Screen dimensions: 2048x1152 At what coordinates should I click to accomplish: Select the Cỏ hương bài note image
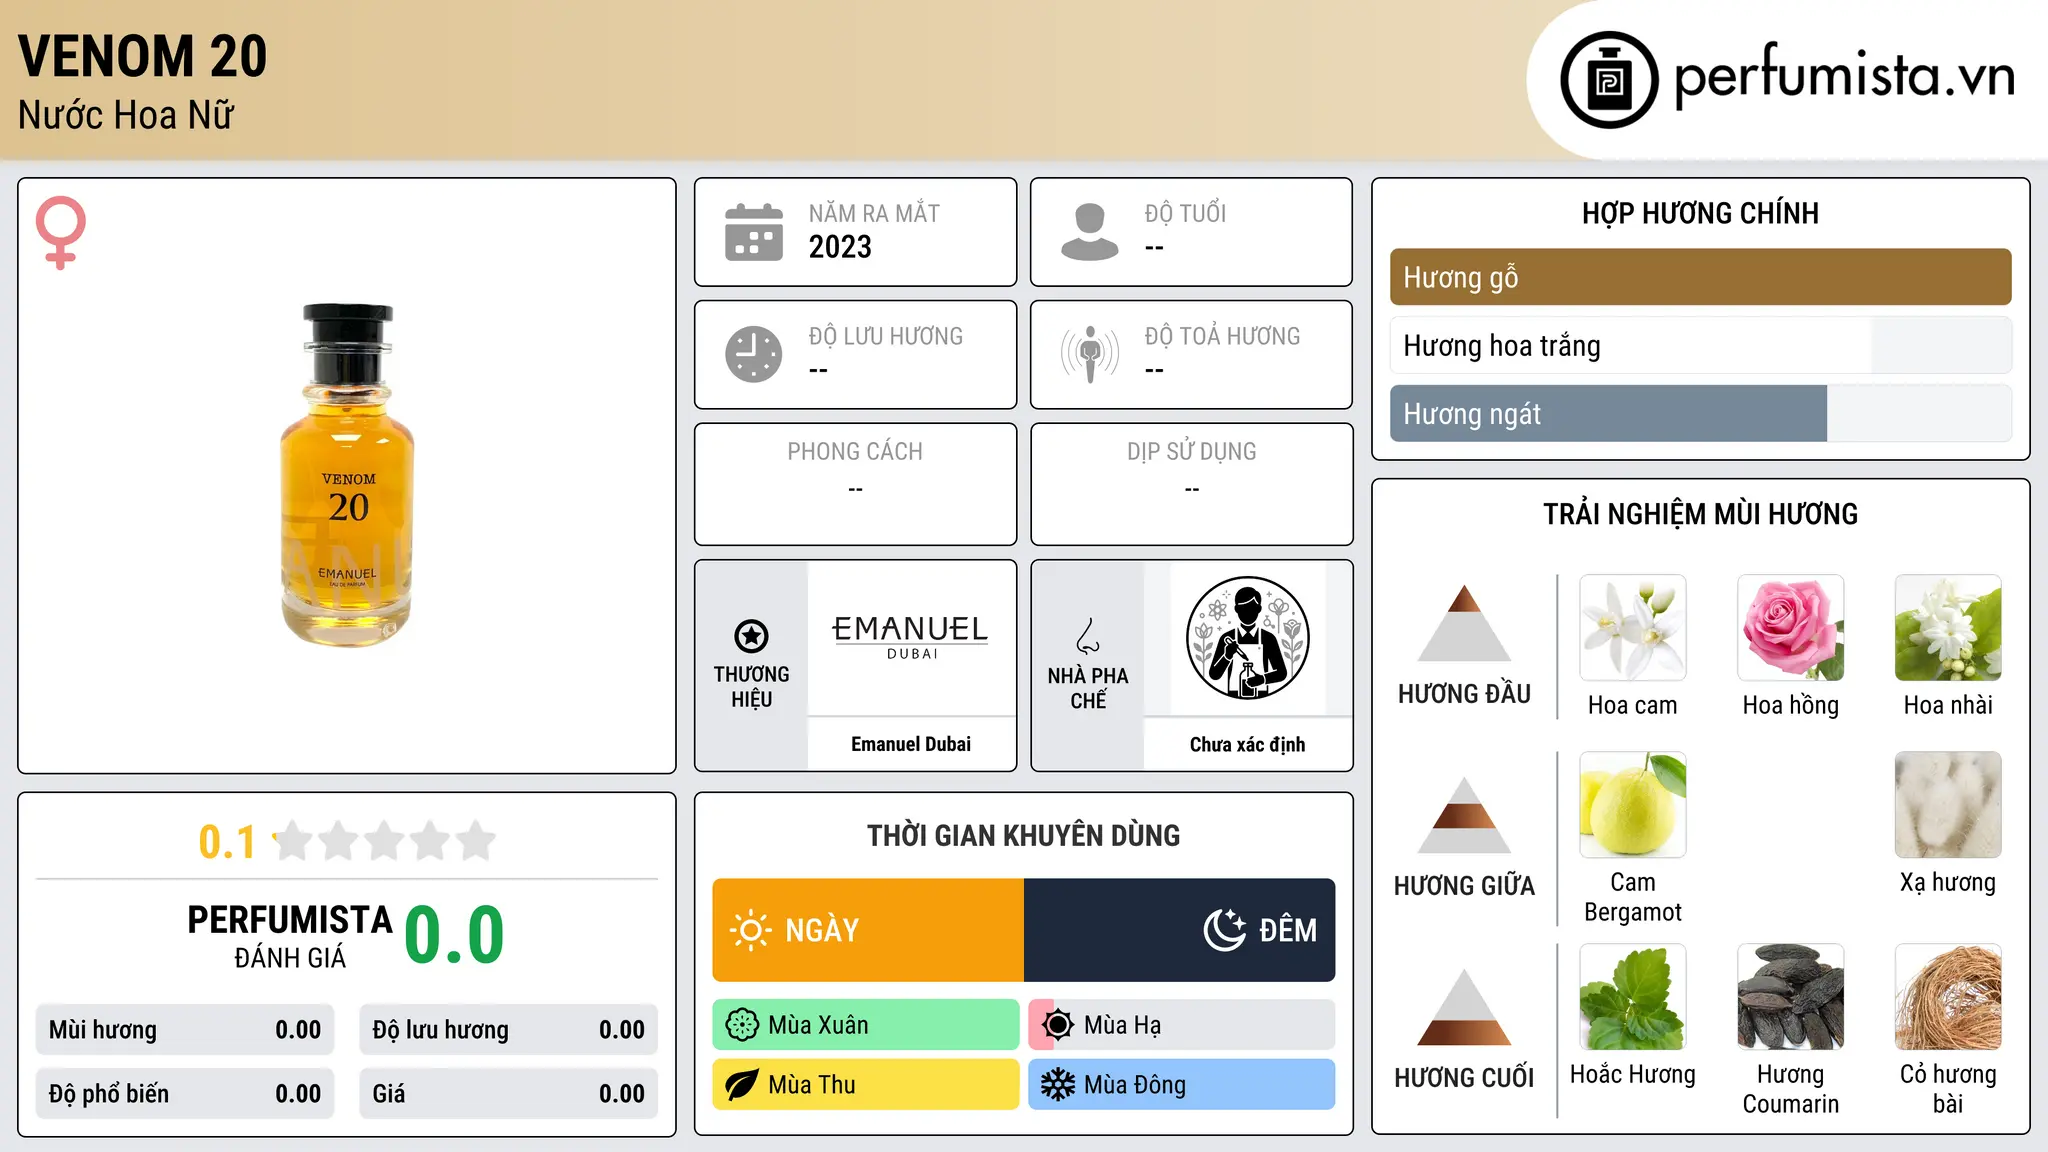click(x=1948, y=997)
